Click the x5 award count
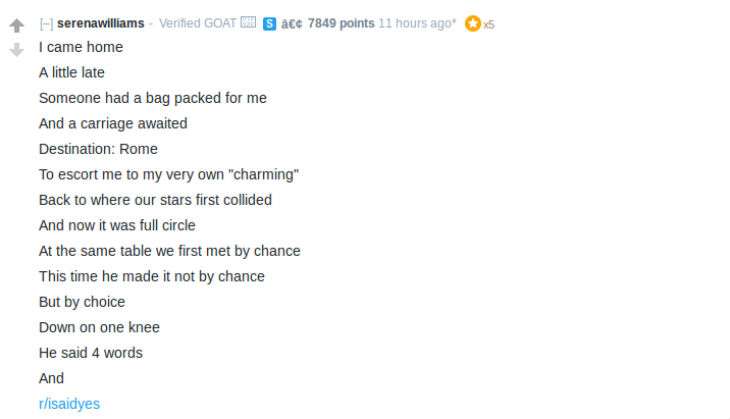Viewport: 730px width, 419px height. 488,25
